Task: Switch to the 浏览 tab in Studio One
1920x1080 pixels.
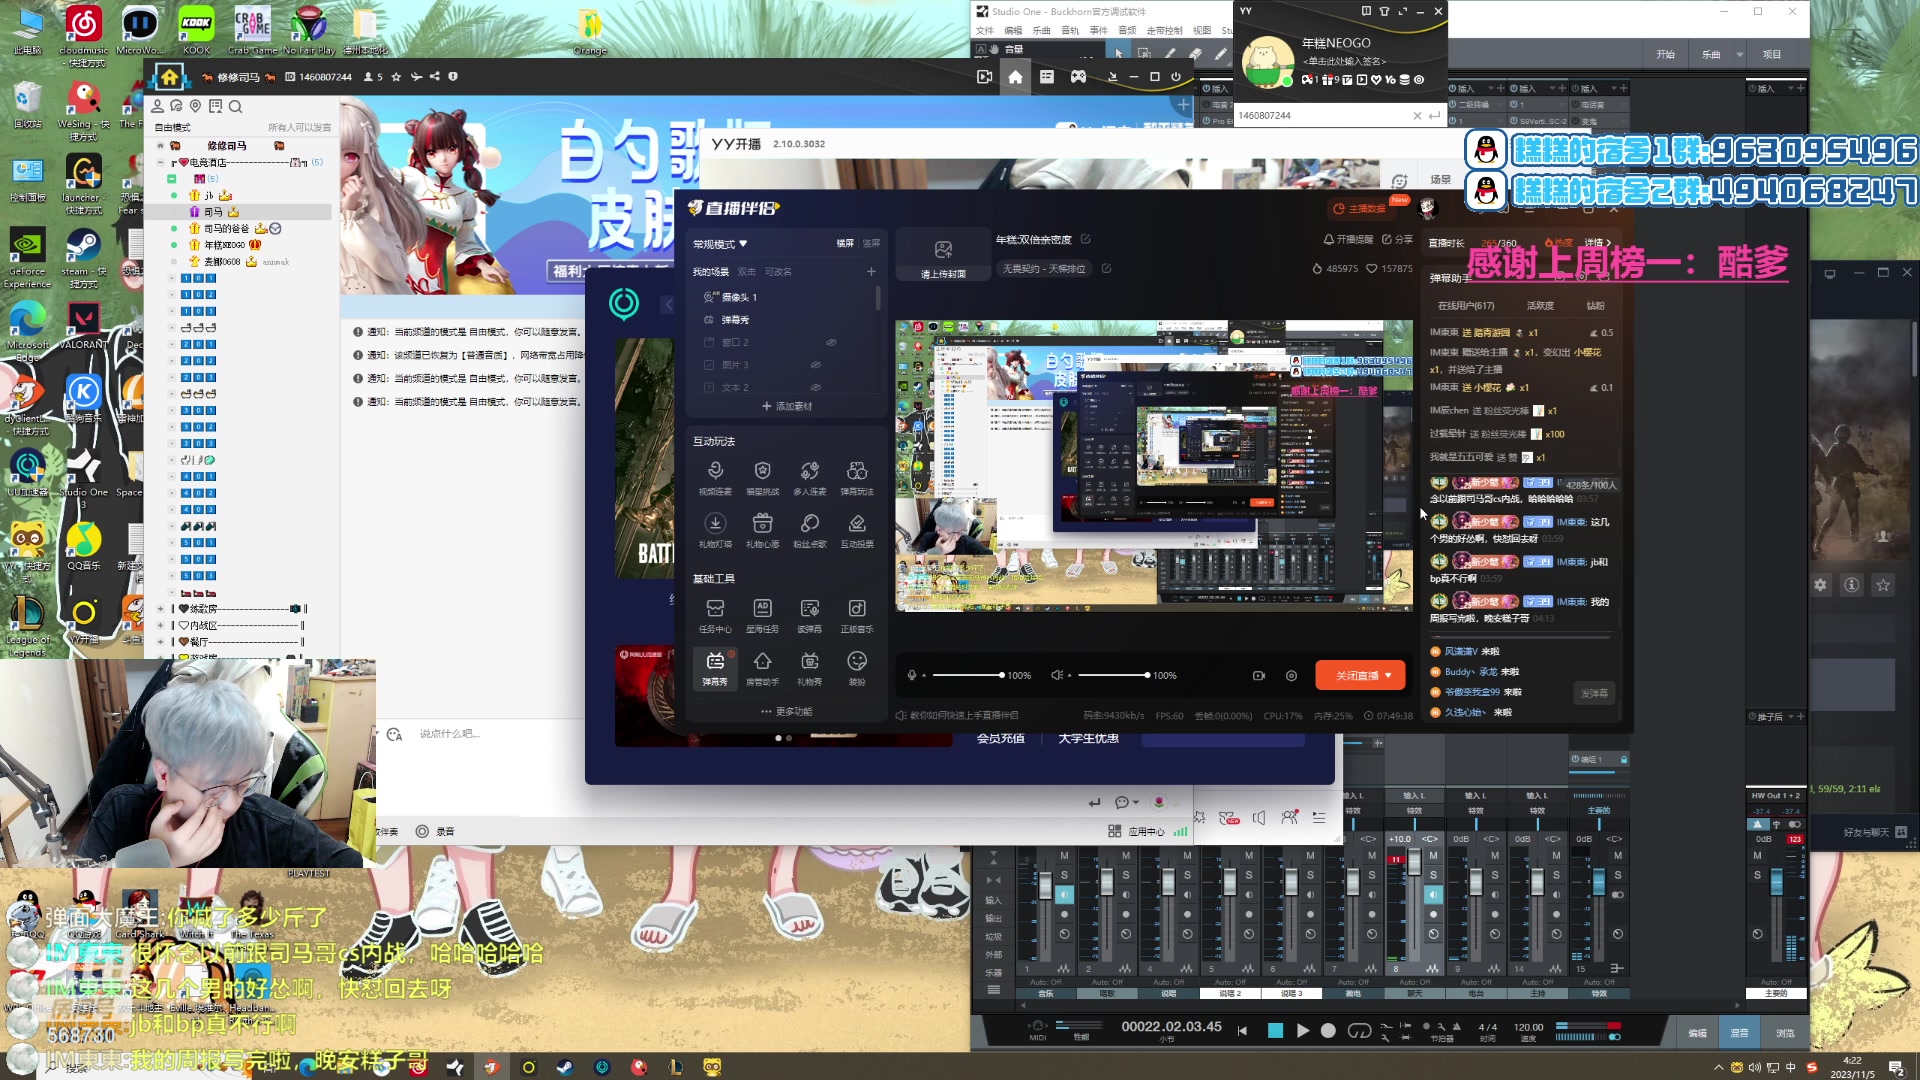Action: (x=1785, y=1033)
